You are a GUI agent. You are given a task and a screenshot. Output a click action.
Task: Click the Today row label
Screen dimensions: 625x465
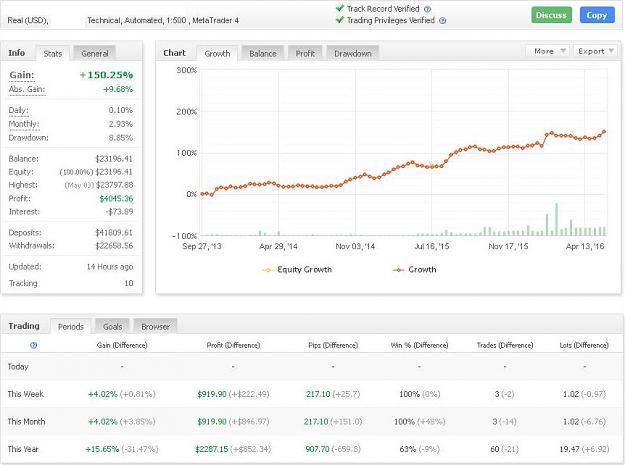(x=18, y=367)
